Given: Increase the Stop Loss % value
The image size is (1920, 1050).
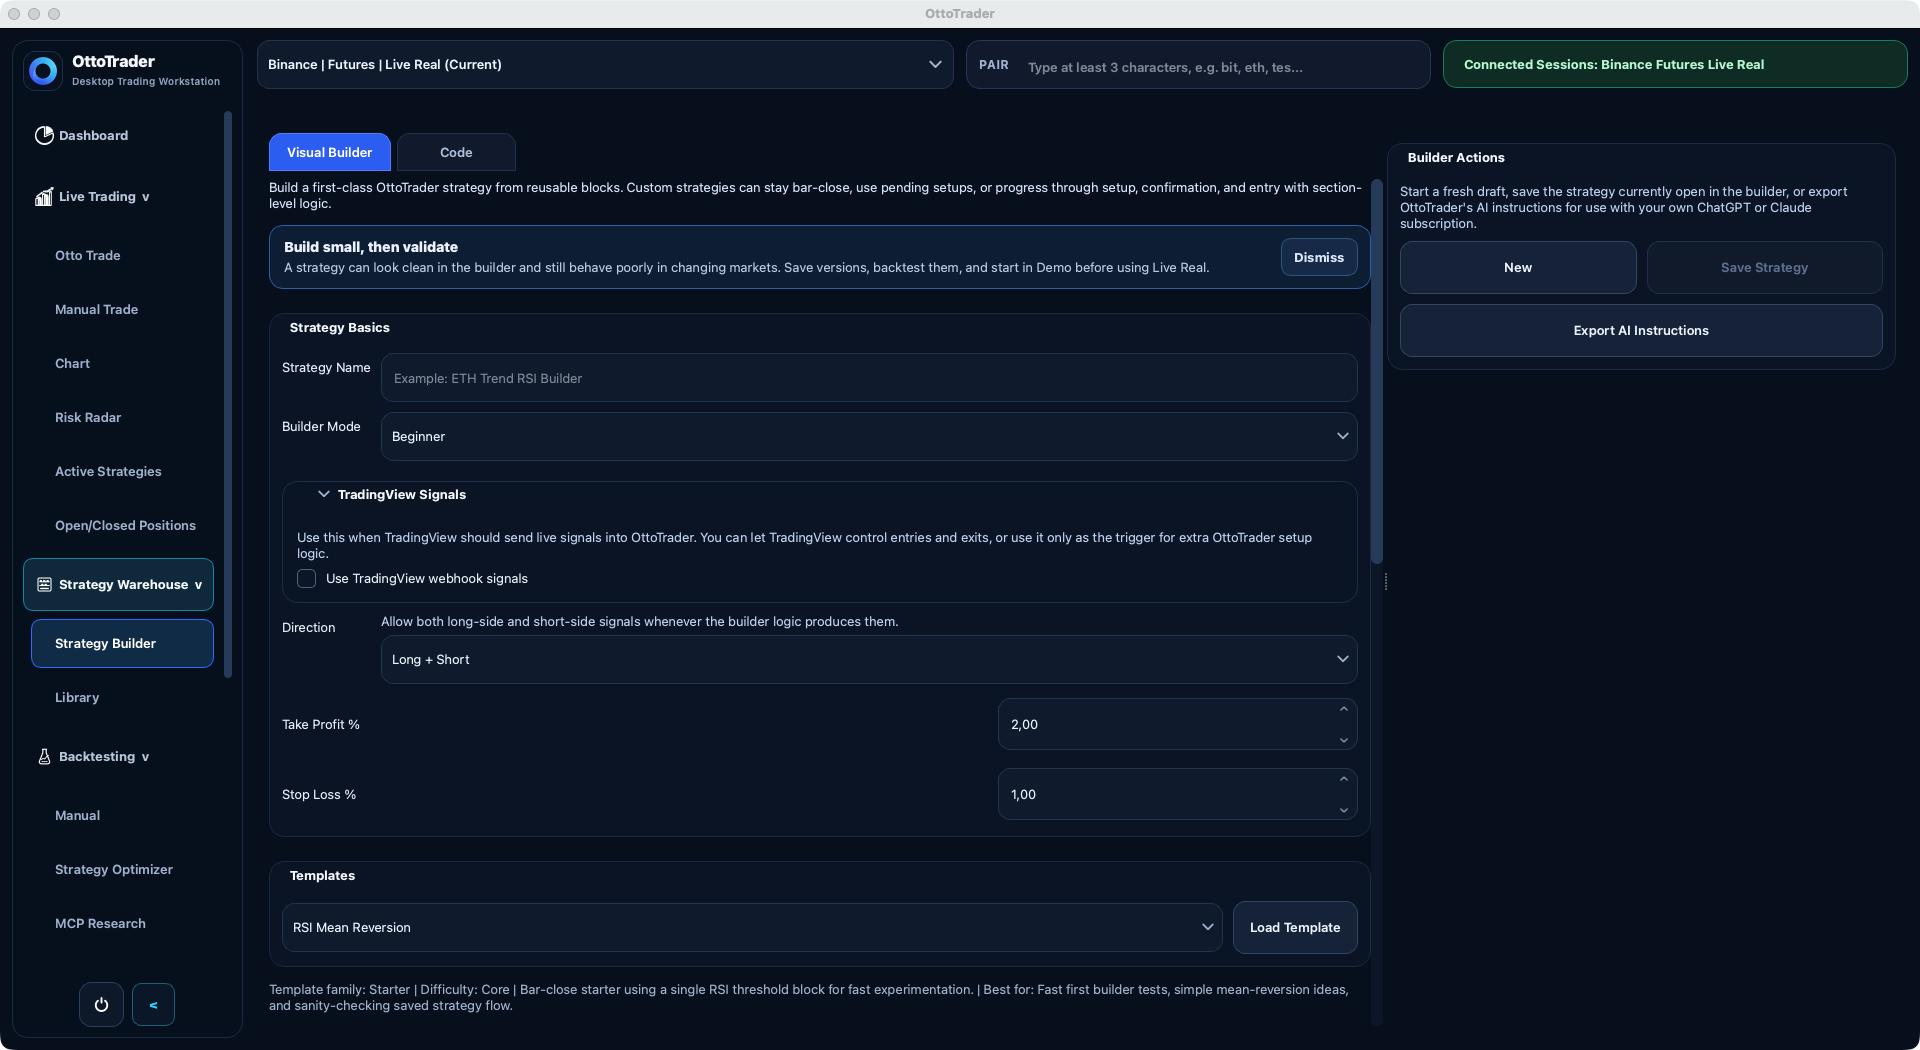Looking at the screenshot, I should 1343,780.
